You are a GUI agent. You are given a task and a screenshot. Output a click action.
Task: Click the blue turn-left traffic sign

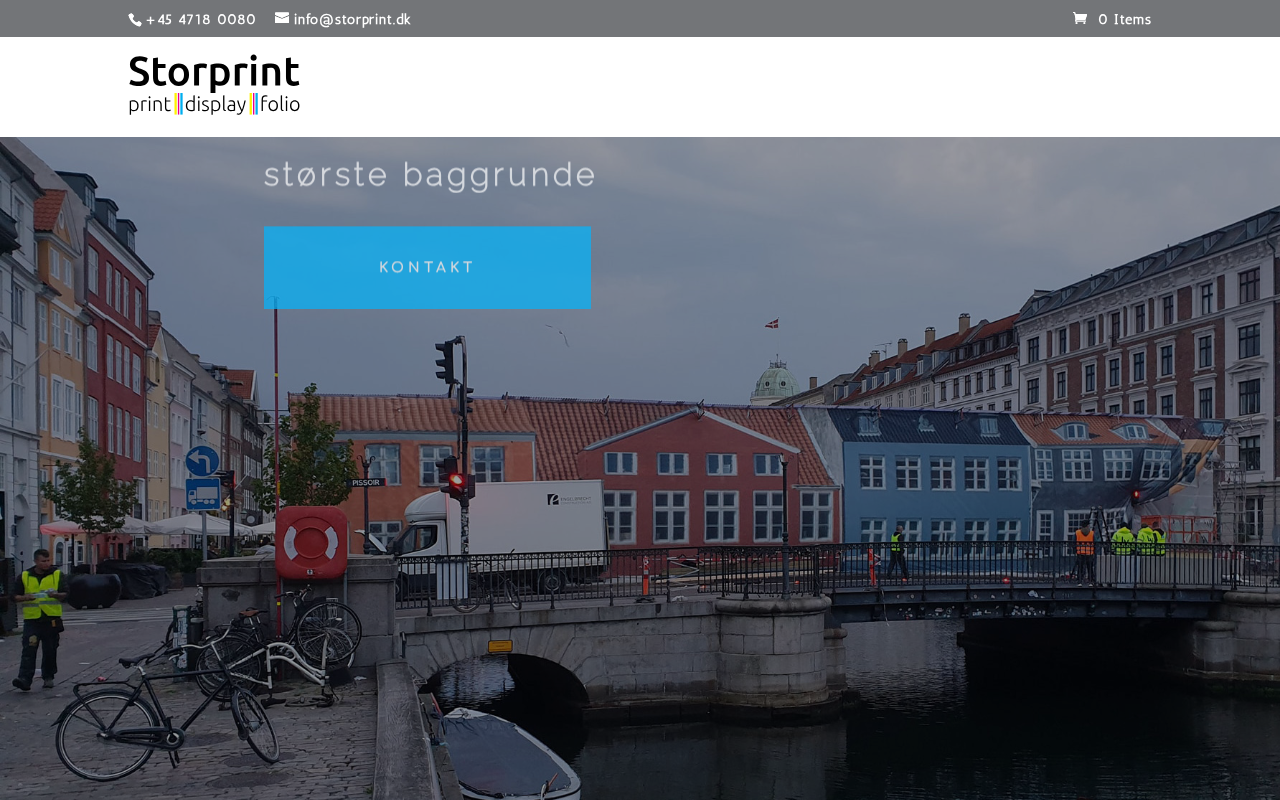click(x=202, y=461)
